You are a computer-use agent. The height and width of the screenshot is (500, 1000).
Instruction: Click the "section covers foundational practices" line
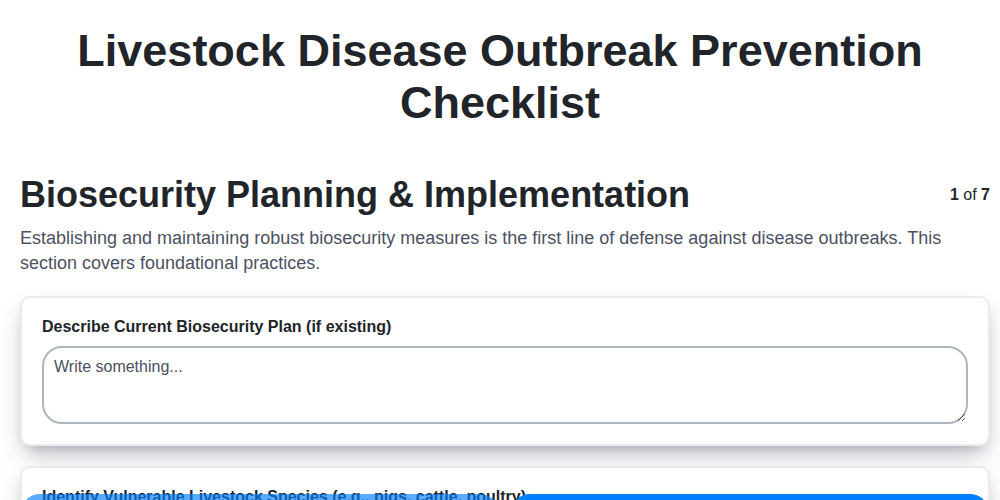[169, 264]
